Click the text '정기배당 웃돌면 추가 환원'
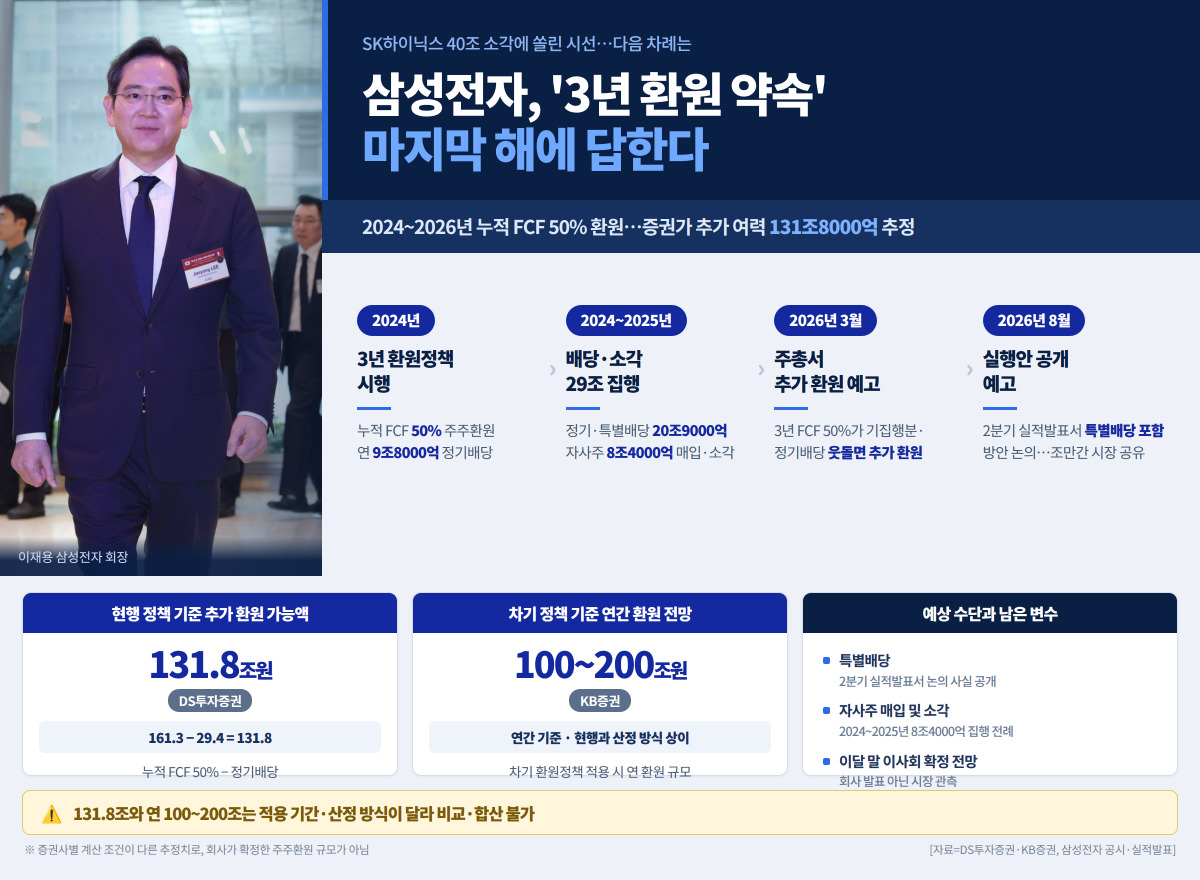 [848, 452]
